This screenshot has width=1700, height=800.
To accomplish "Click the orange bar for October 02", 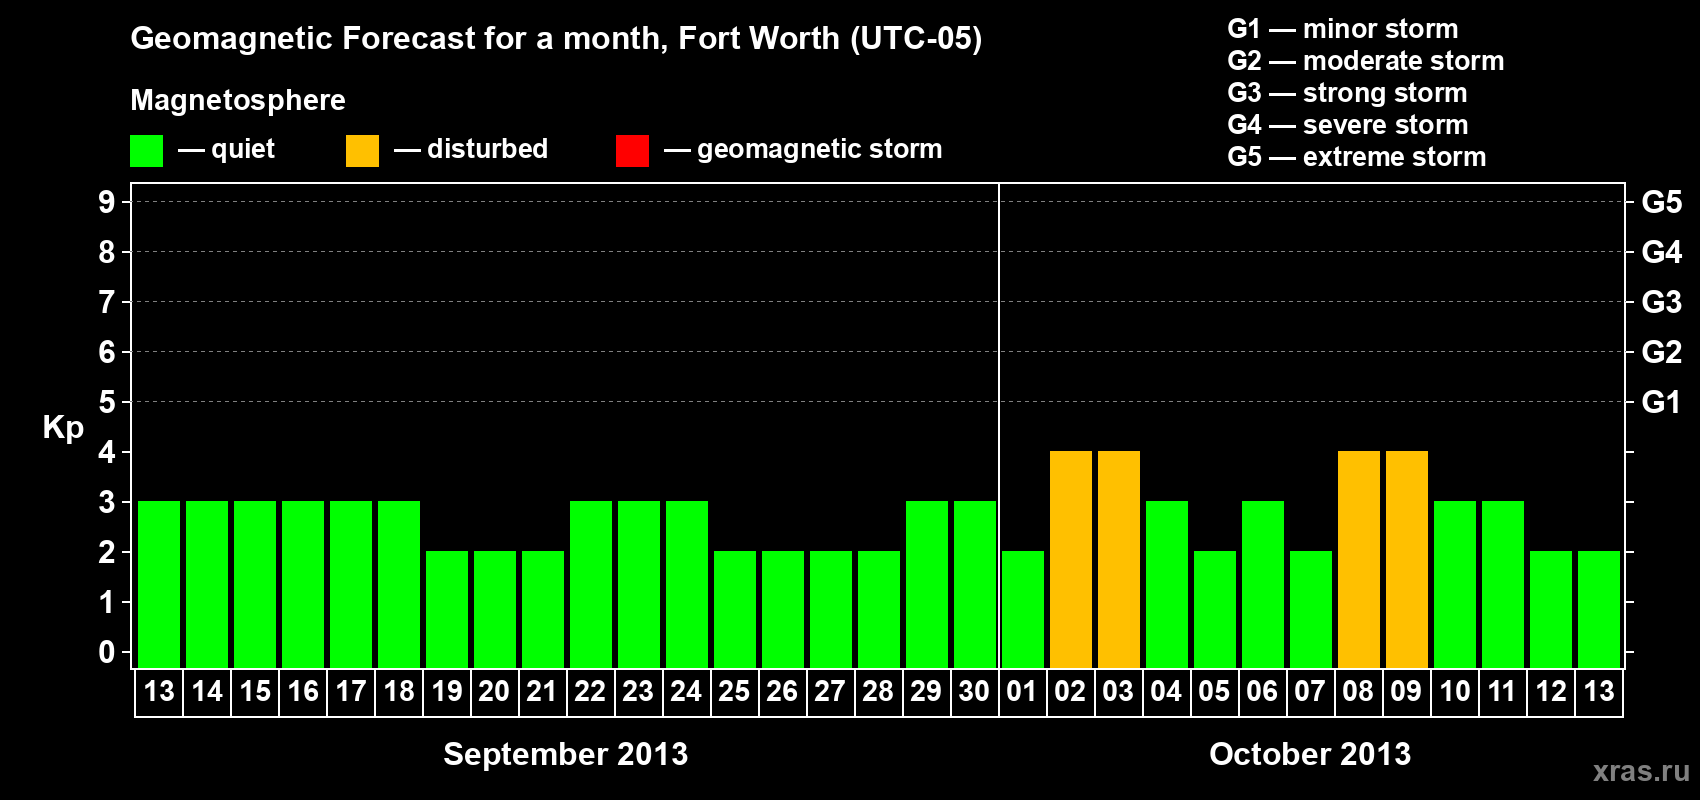I will tap(1071, 559).
